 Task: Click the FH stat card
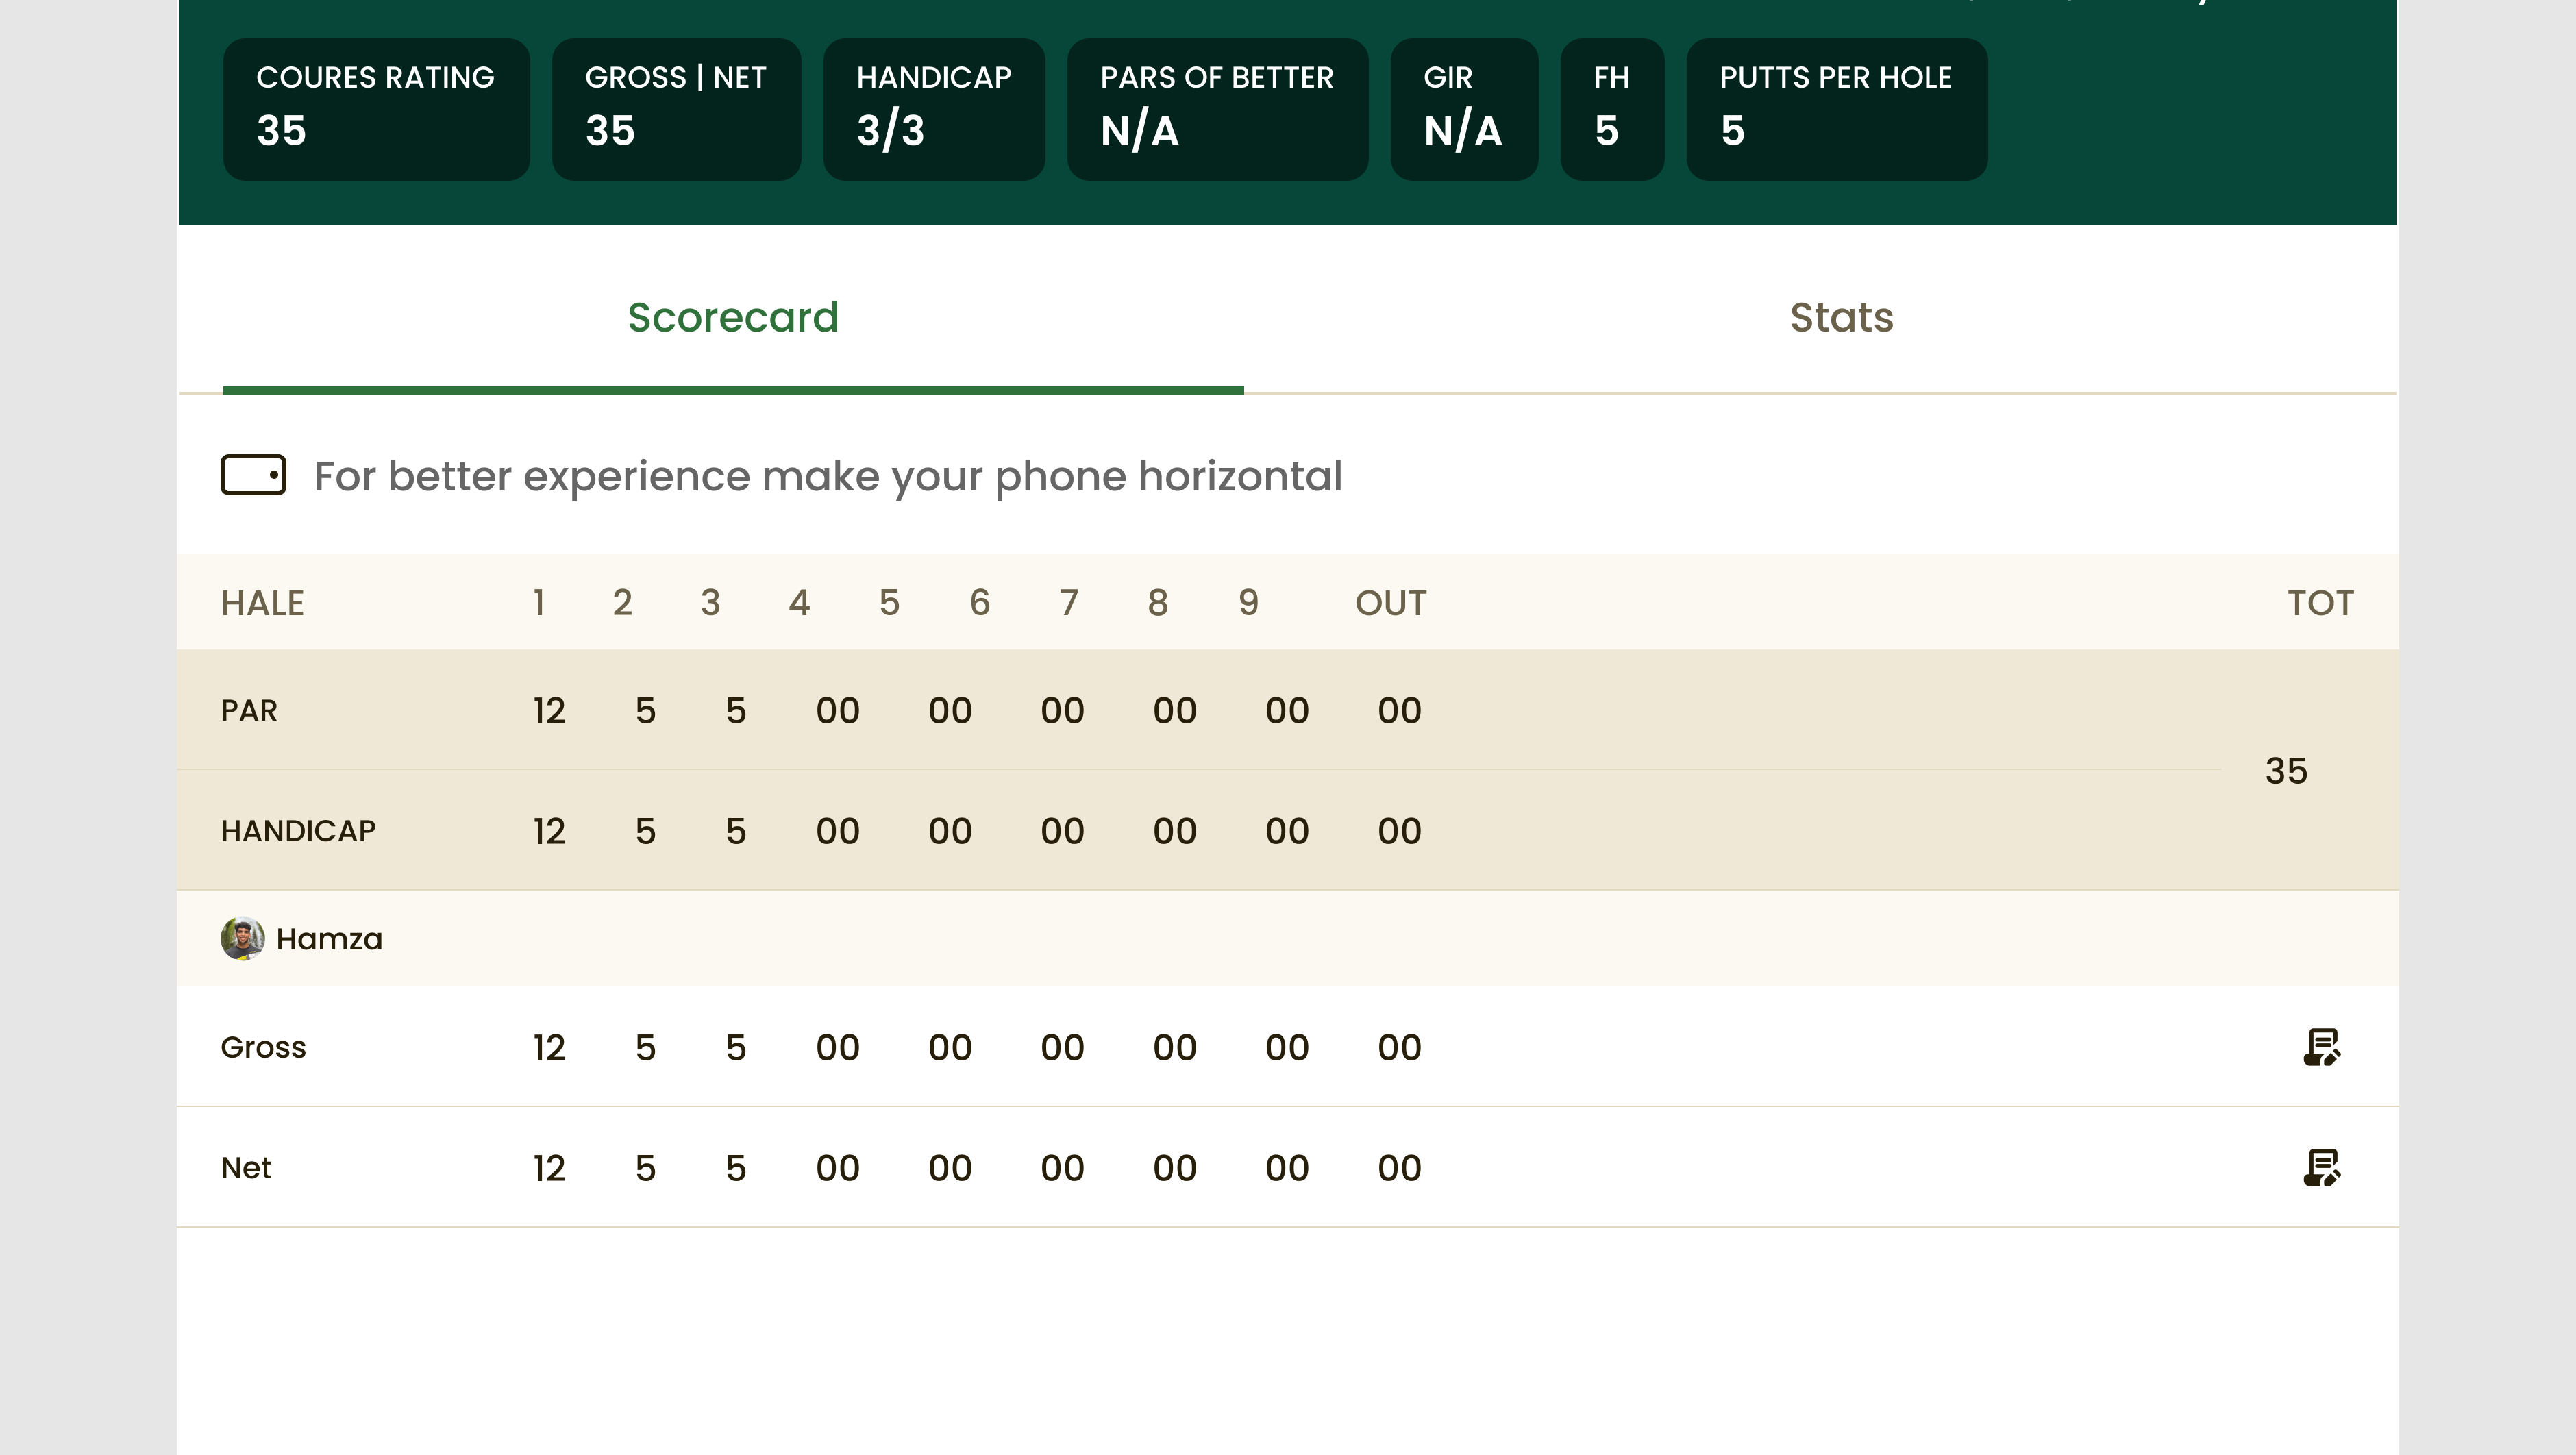(x=1612, y=109)
